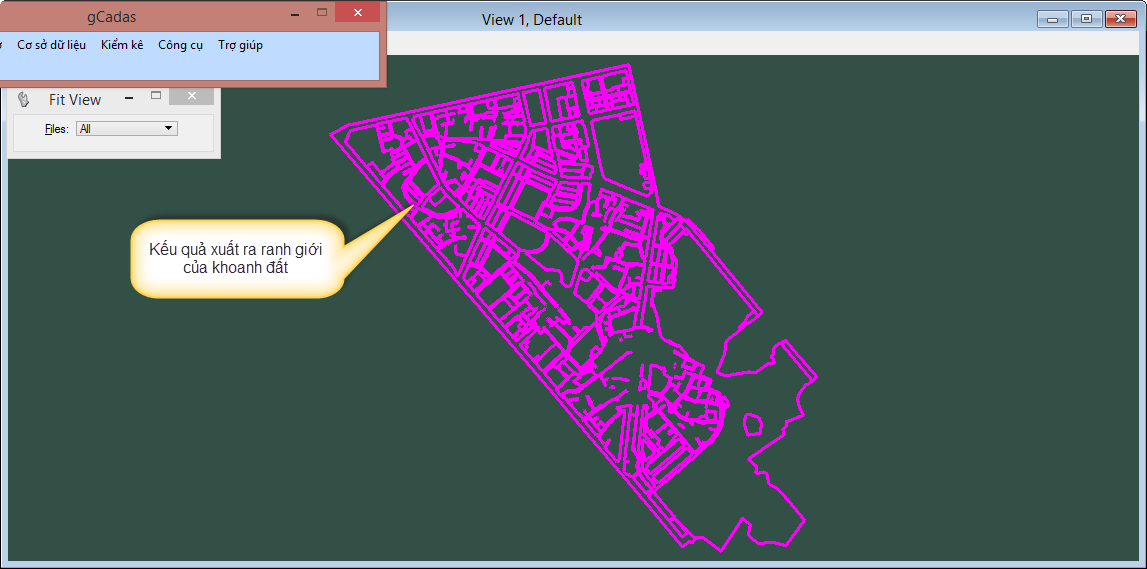Select the Fit View title bar
1147x569 pixels.
[x=75, y=99]
